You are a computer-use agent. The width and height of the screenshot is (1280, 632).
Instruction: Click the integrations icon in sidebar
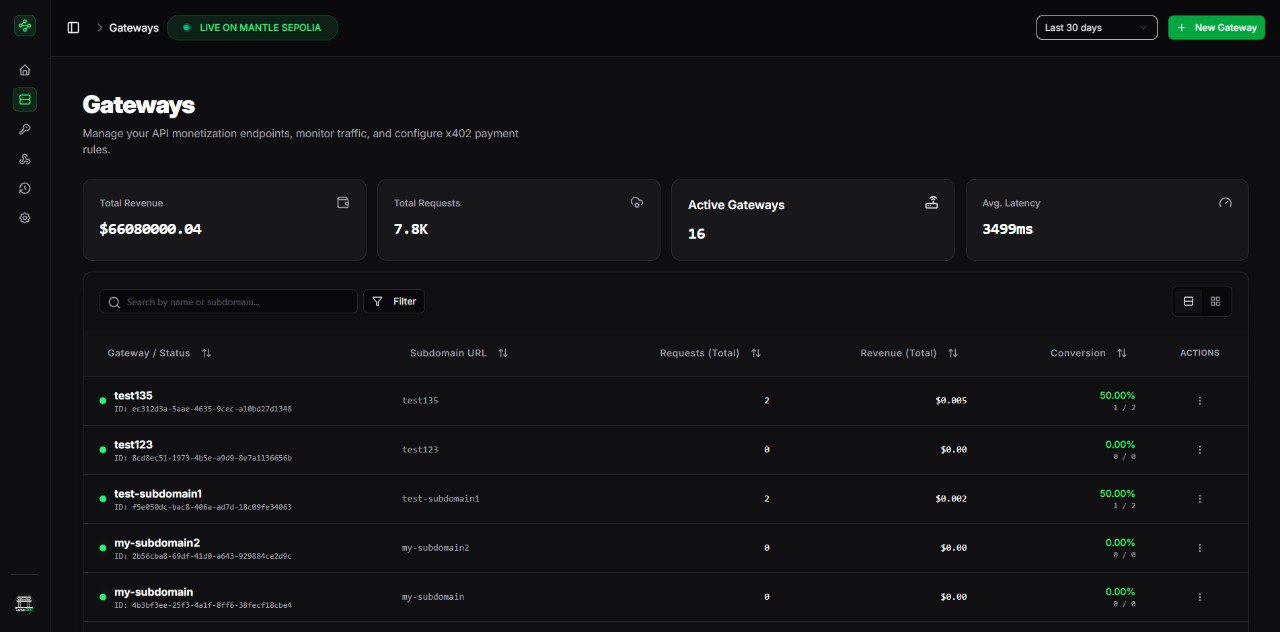25,159
